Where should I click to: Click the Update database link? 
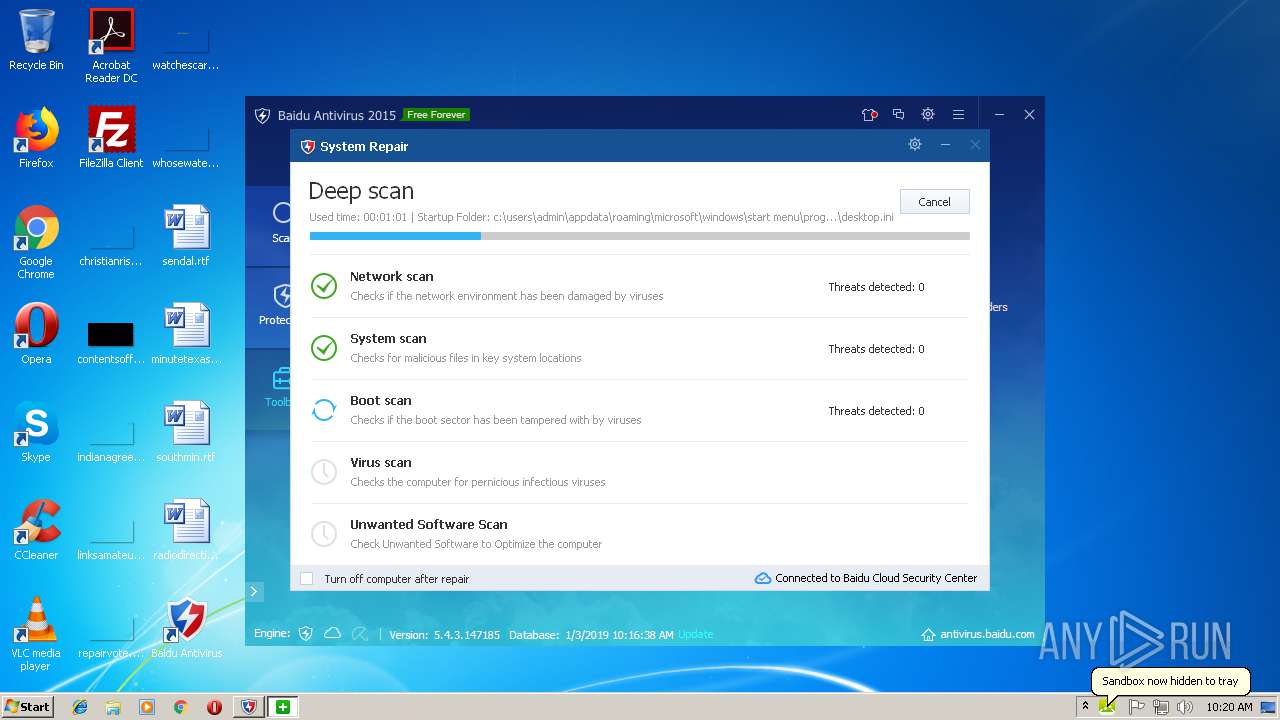(696, 634)
